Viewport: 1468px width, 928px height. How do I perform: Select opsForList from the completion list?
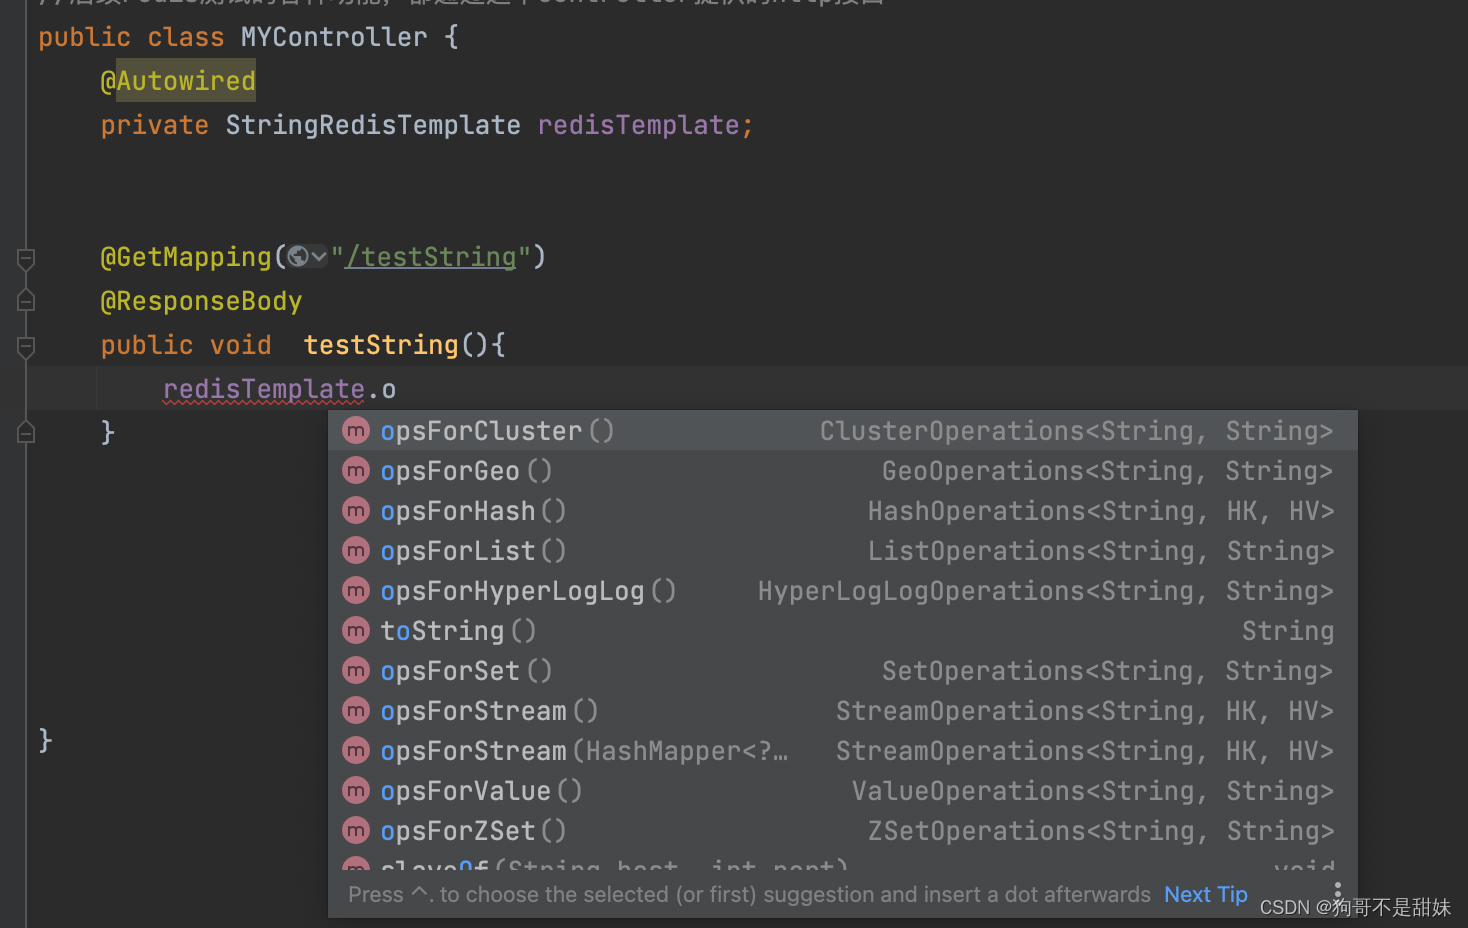[x=457, y=550]
